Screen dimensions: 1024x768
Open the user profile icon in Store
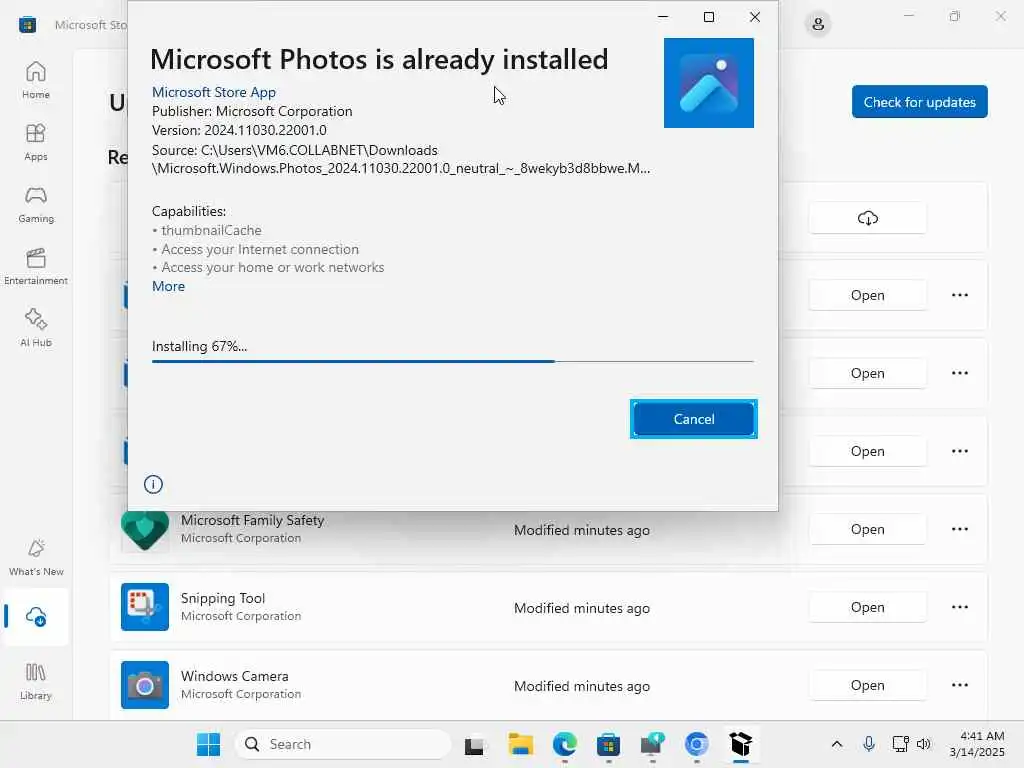pos(818,25)
